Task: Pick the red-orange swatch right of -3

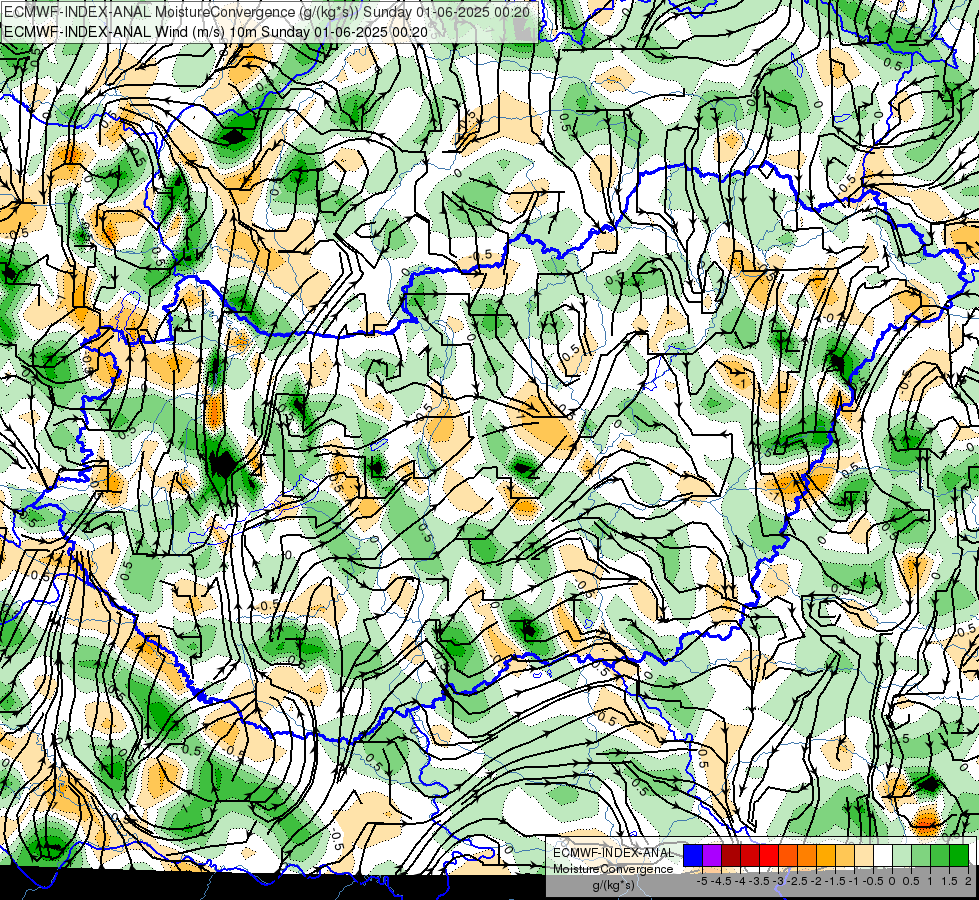Action: (788, 856)
